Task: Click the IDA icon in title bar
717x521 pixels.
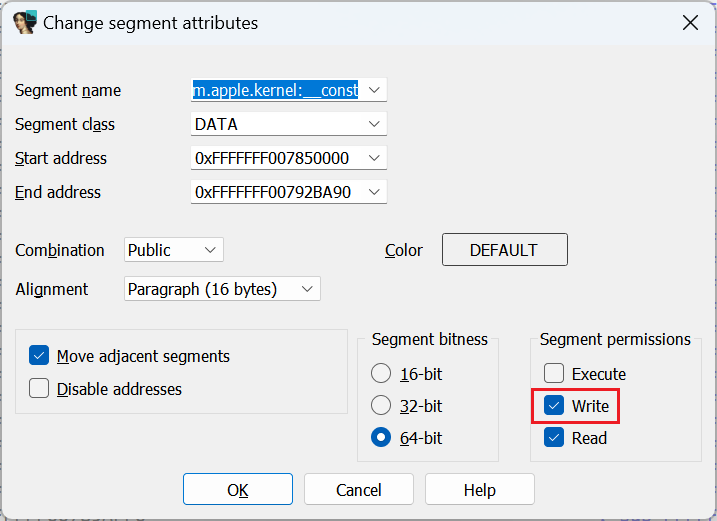Action: 25,22
